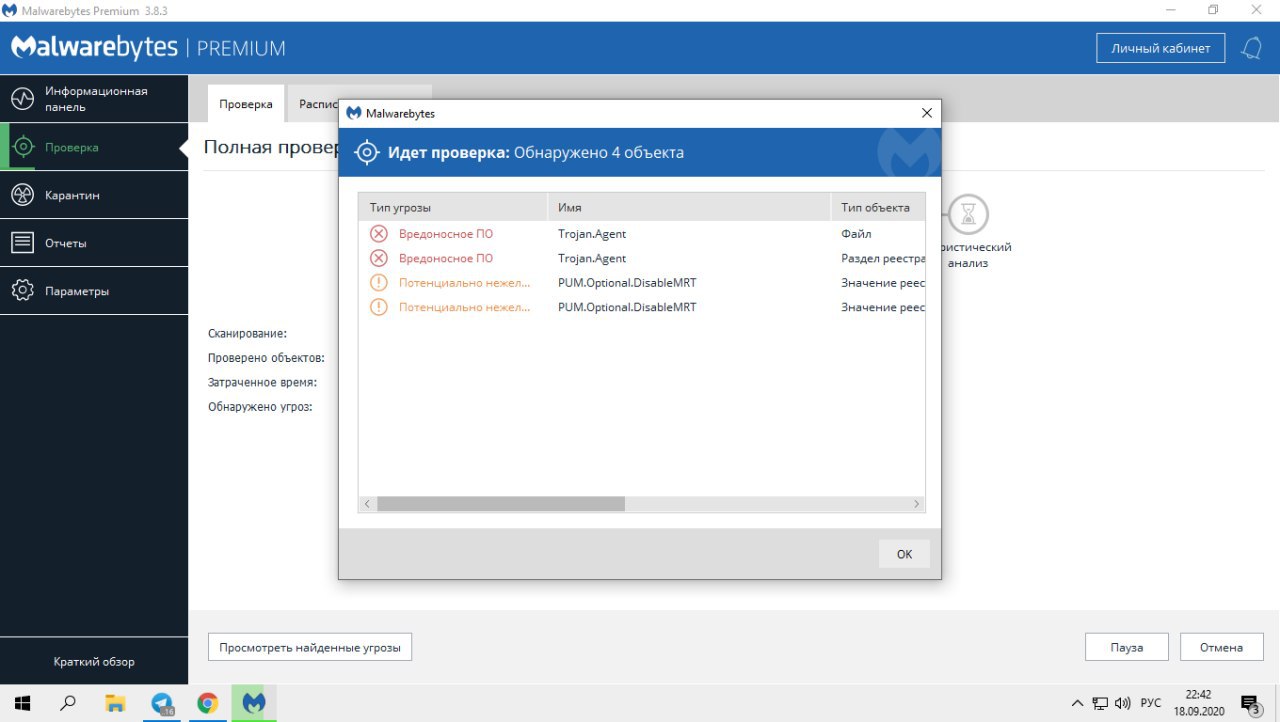The width and height of the screenshot is (1280, 722).
Task: Click the scan target icon in sidebar
Action: 23,147
